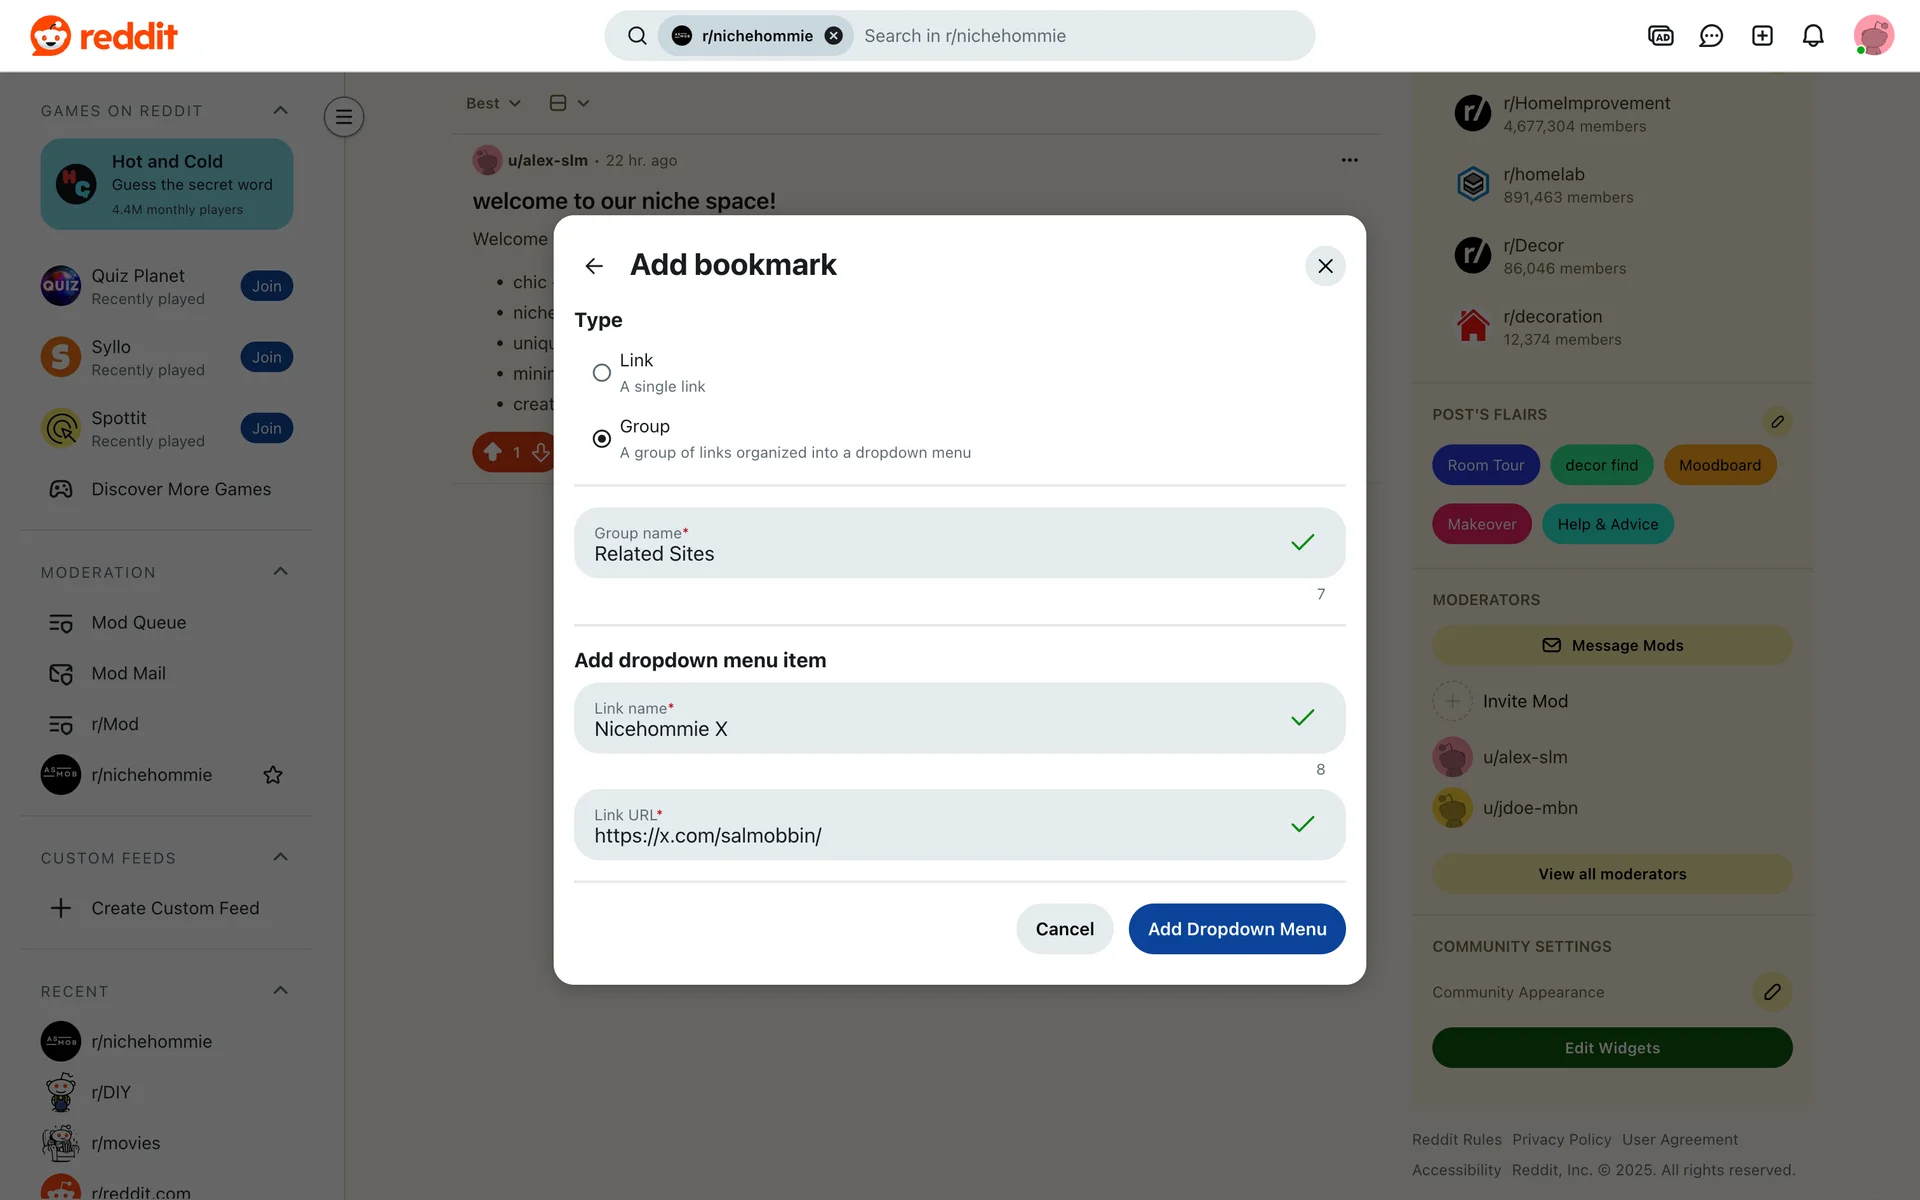This screenshot has width=1920, height=1200.
Task: Toggle the sidebar collapse hamburger button
Action: 343,117
